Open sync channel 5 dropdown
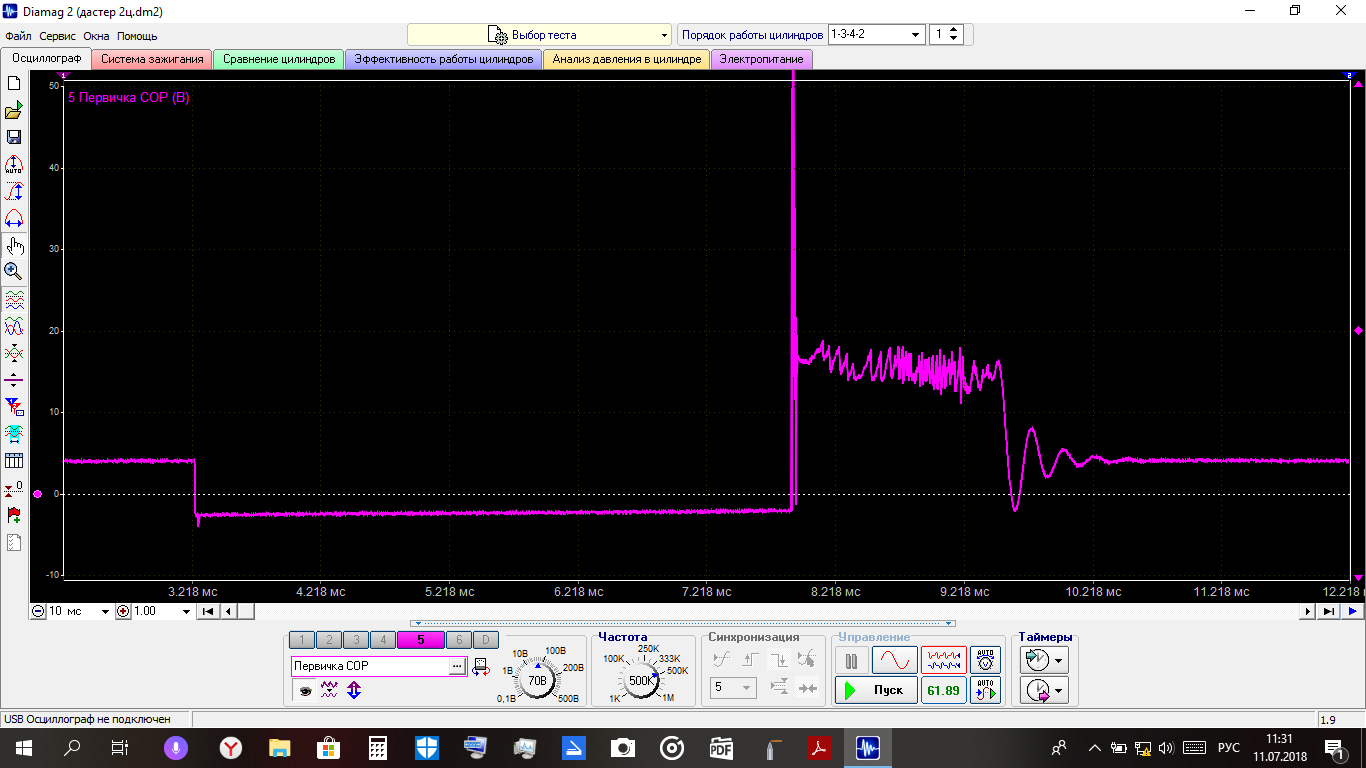This screenshot has height=768, width=1366. click(733, 688)
